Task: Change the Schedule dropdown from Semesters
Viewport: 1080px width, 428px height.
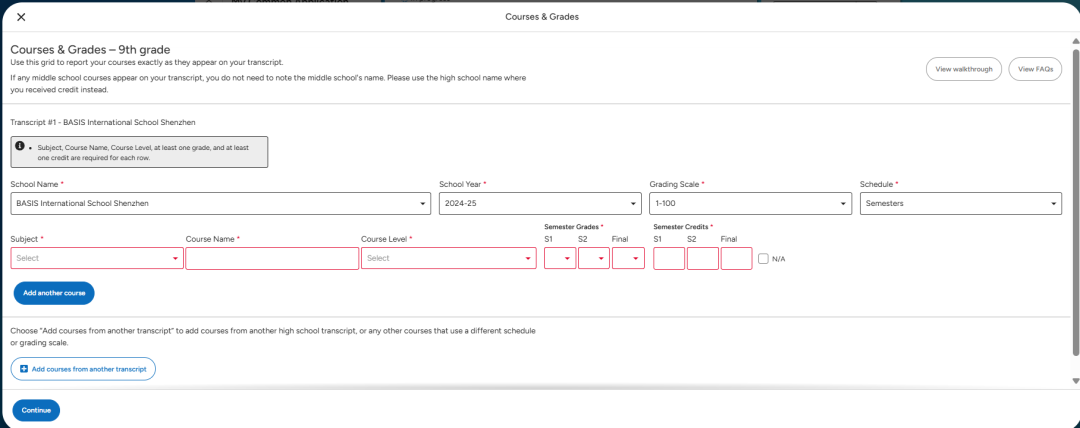Action: tap(960, 203)
